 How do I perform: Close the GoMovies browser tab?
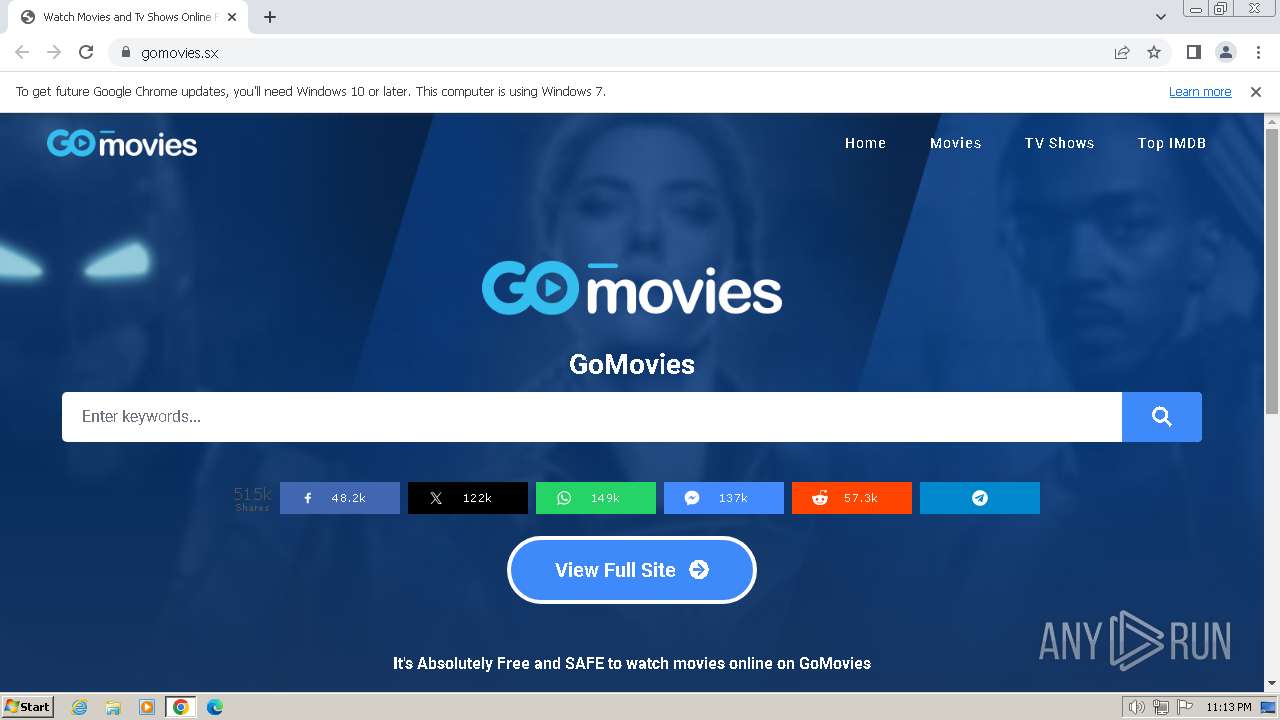point(232,17)
